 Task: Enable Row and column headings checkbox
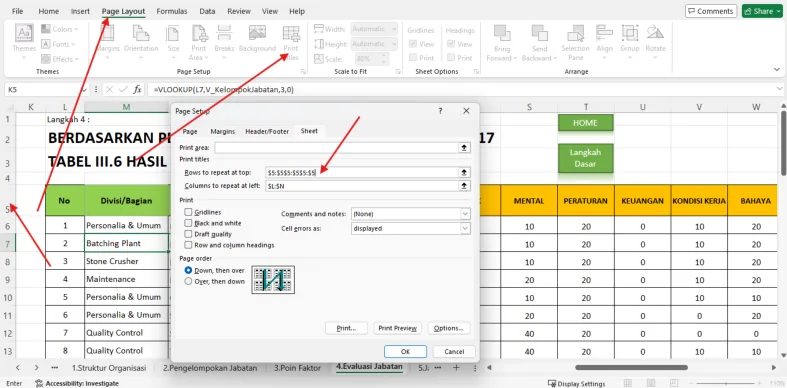(x=188, y=245)
